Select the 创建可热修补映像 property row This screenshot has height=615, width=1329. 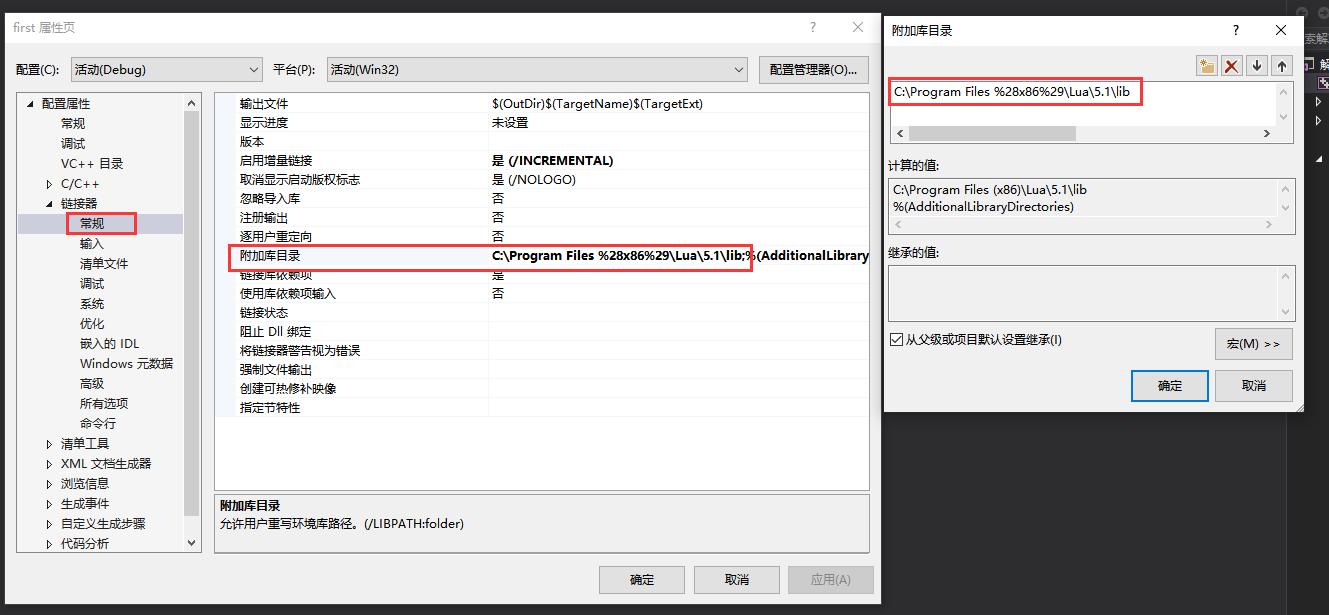(x=542, y=389)
